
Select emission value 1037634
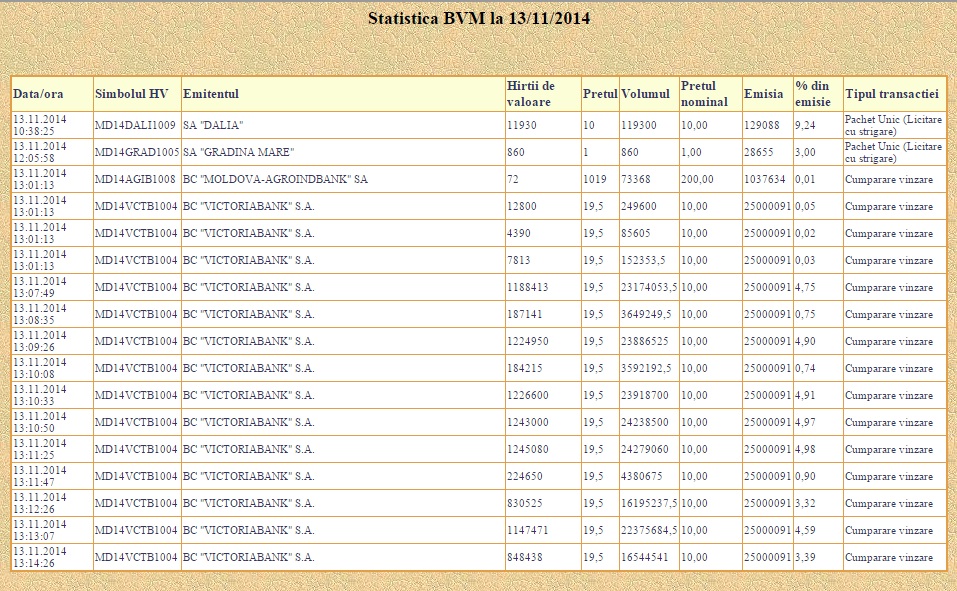[x=765, y=179]
